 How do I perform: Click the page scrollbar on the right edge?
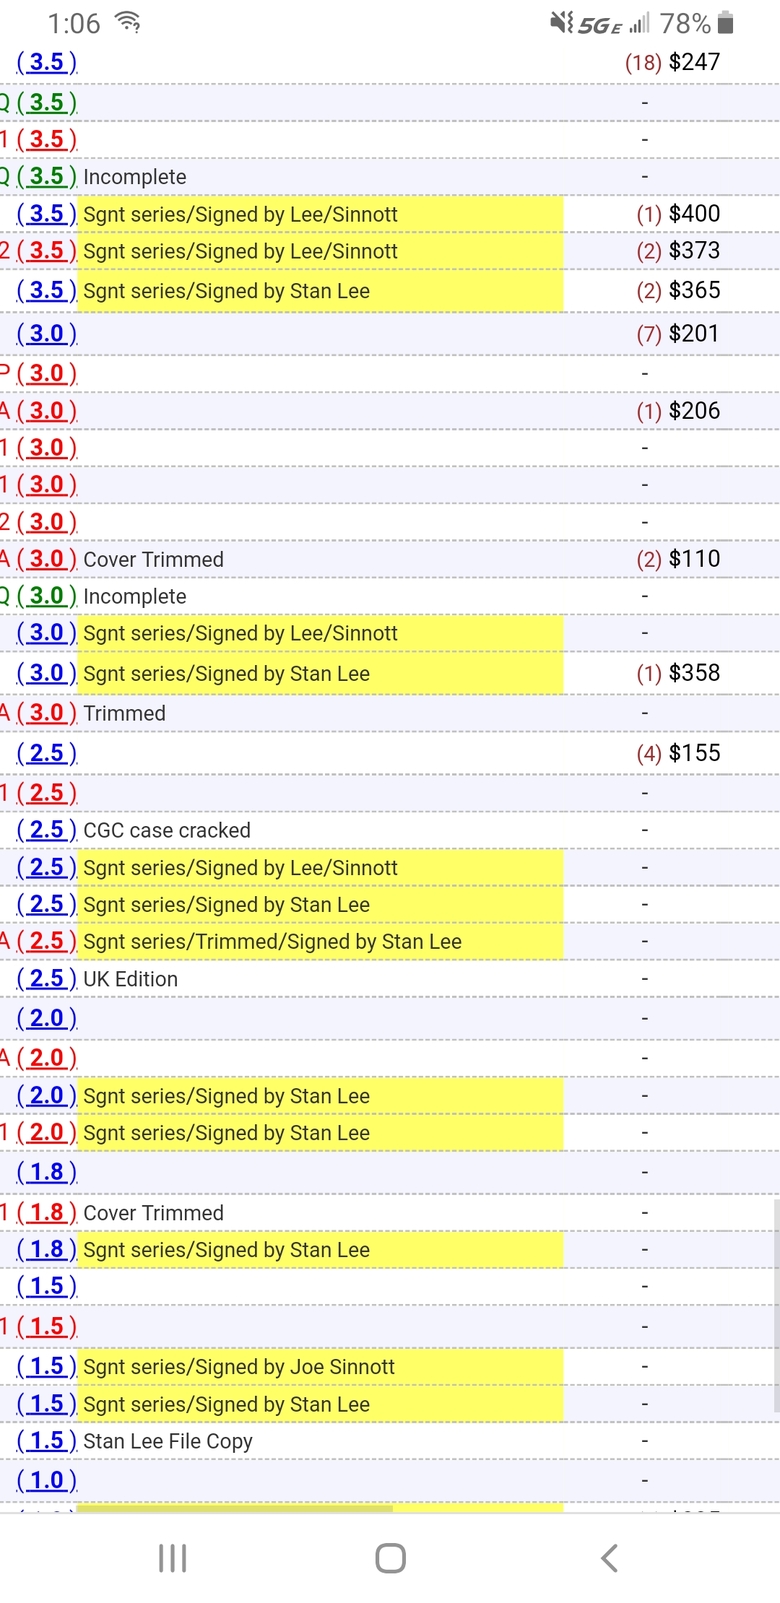point(776,1305)
